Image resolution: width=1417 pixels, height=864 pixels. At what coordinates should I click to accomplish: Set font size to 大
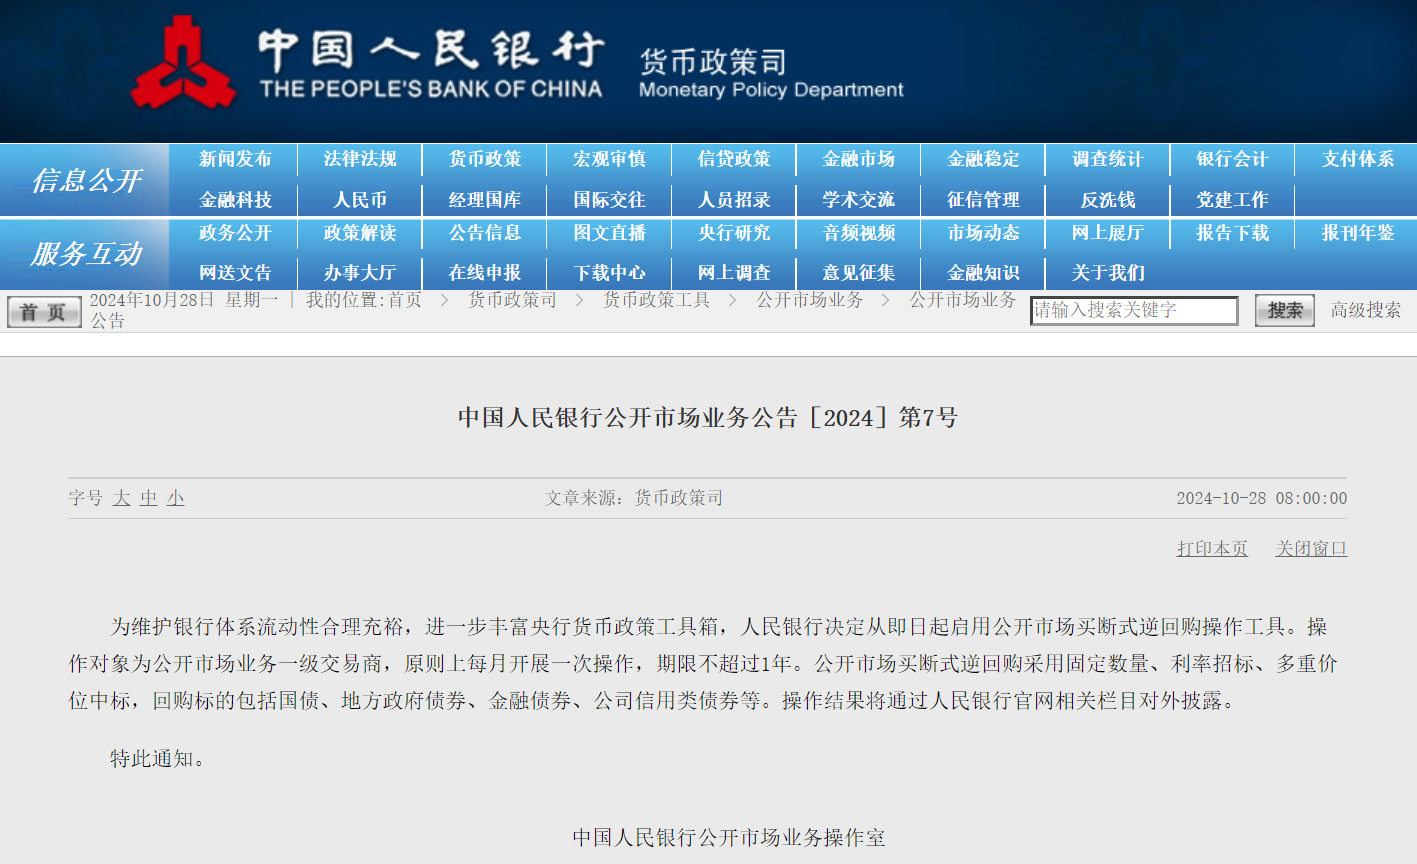(122, 498)
